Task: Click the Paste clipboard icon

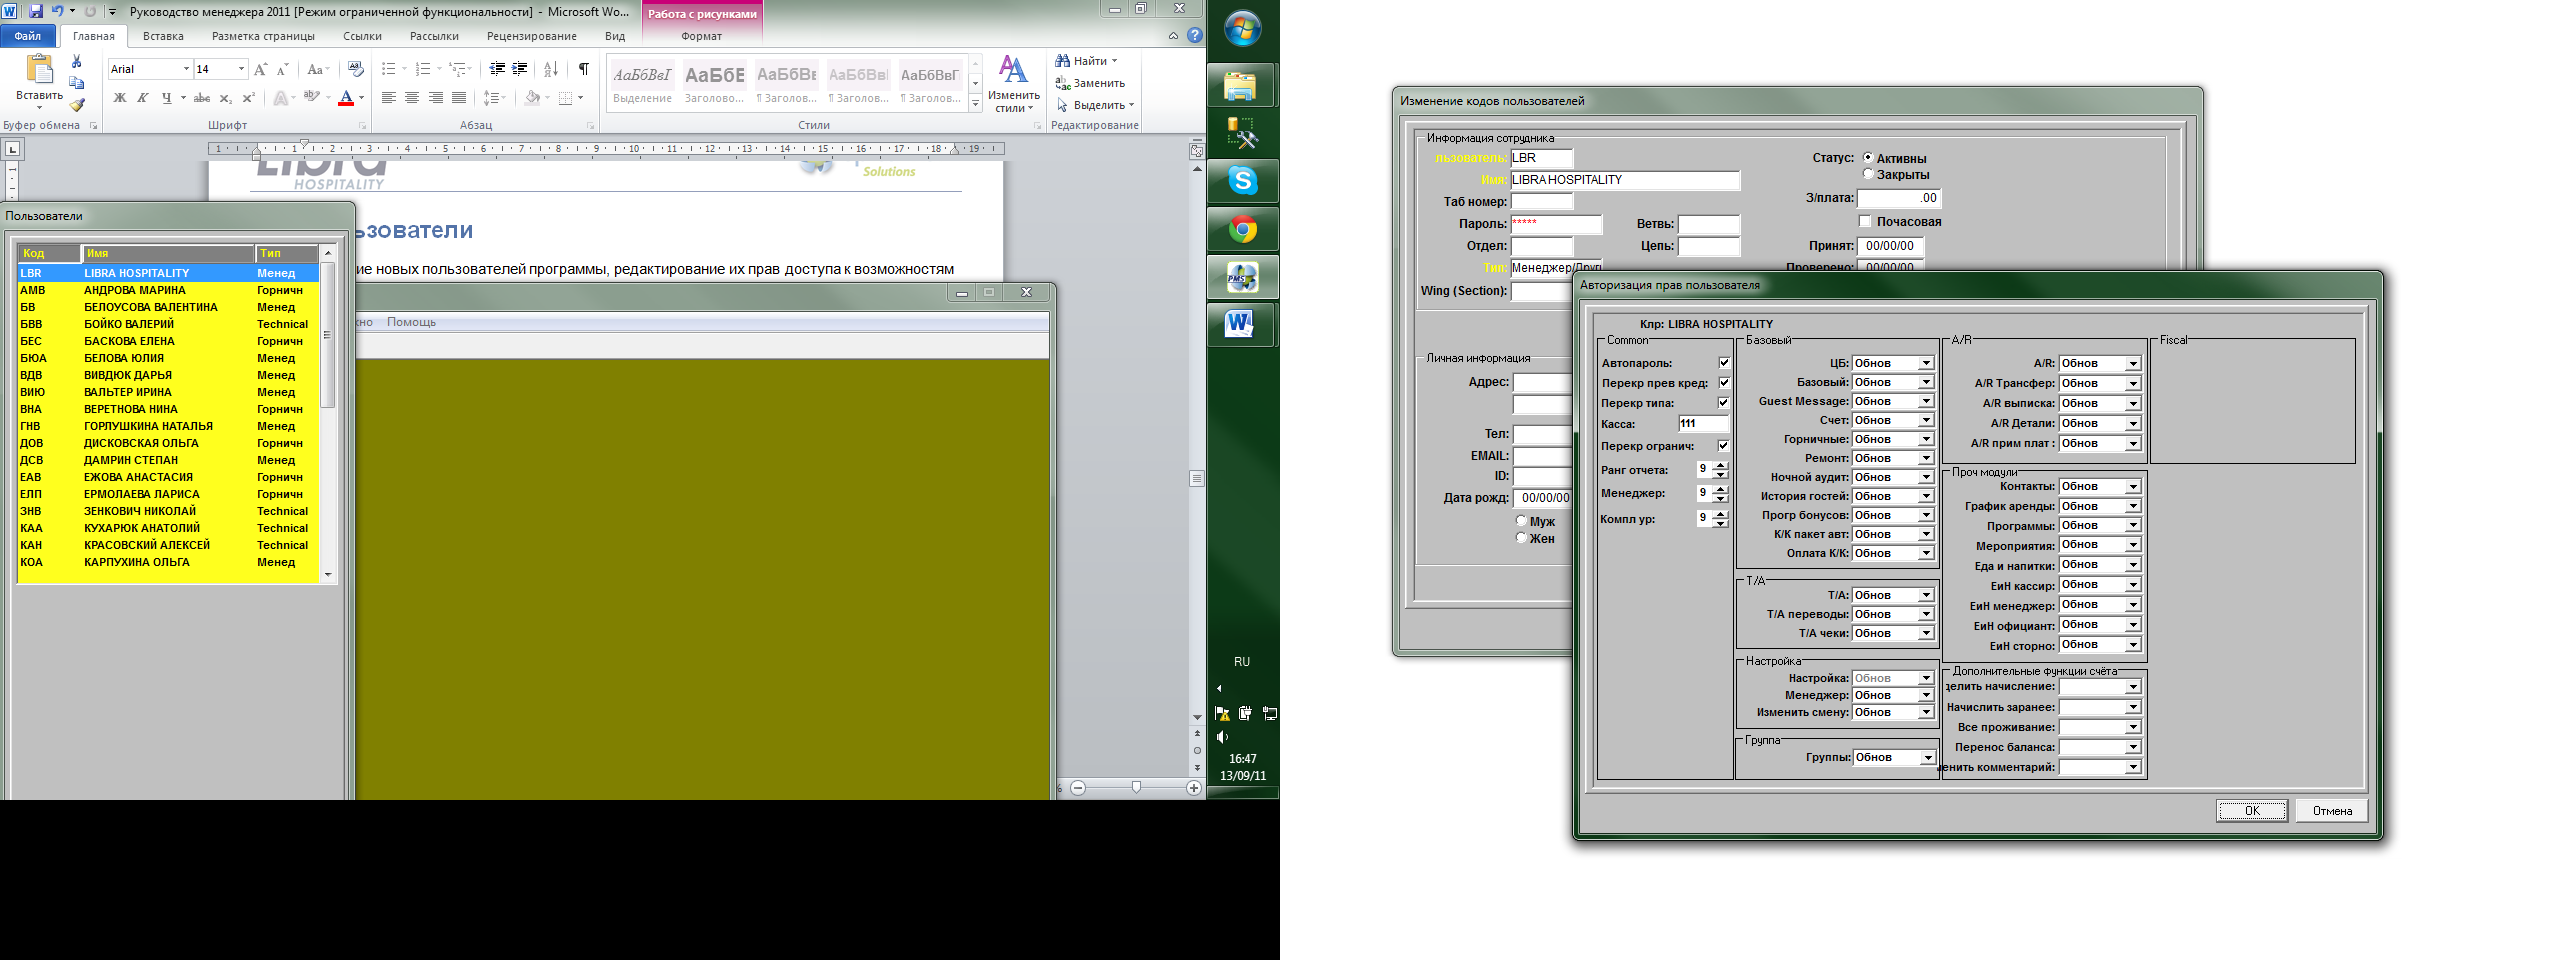Action: click(x=40, y=69)
